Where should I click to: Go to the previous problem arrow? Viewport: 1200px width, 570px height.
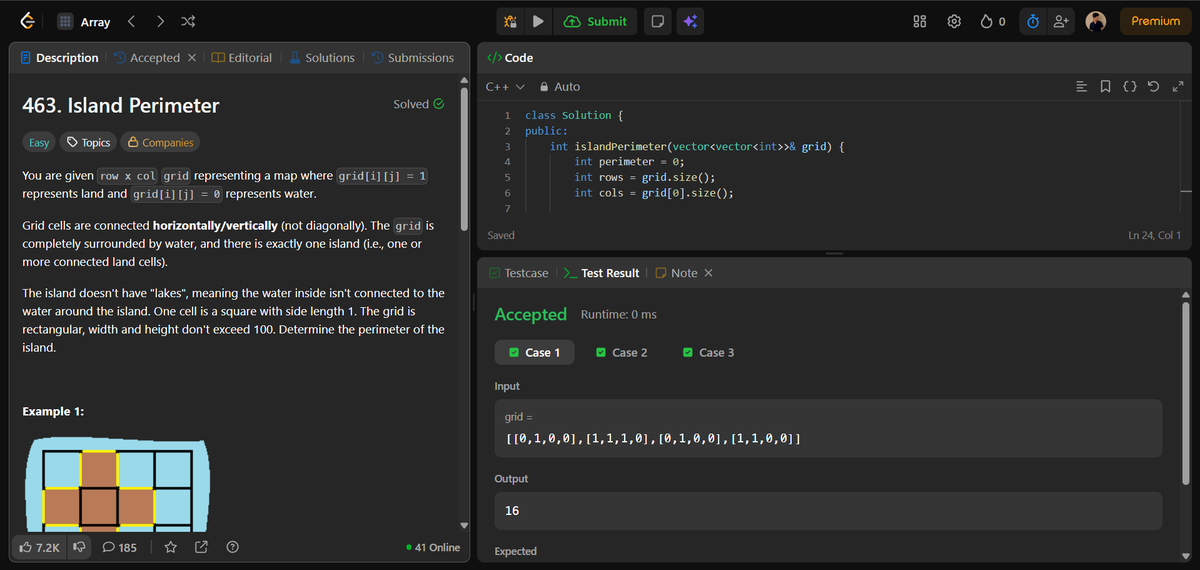pyautogui.click(x=132, y=21)
